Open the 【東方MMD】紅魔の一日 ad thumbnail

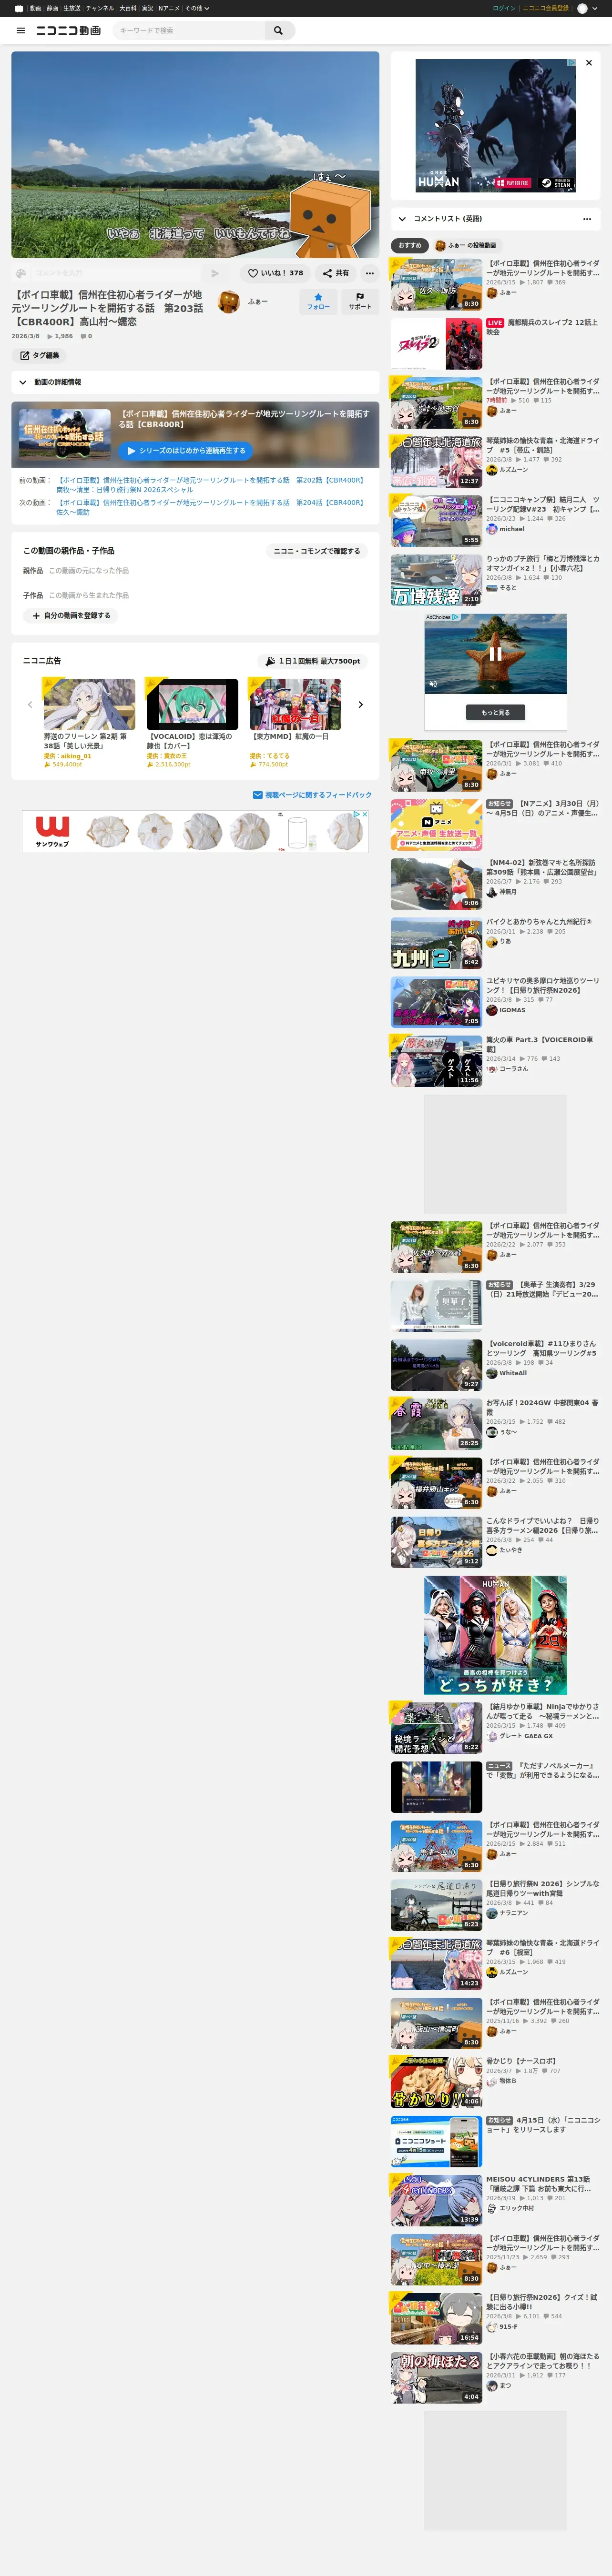(x=295, y=704)
